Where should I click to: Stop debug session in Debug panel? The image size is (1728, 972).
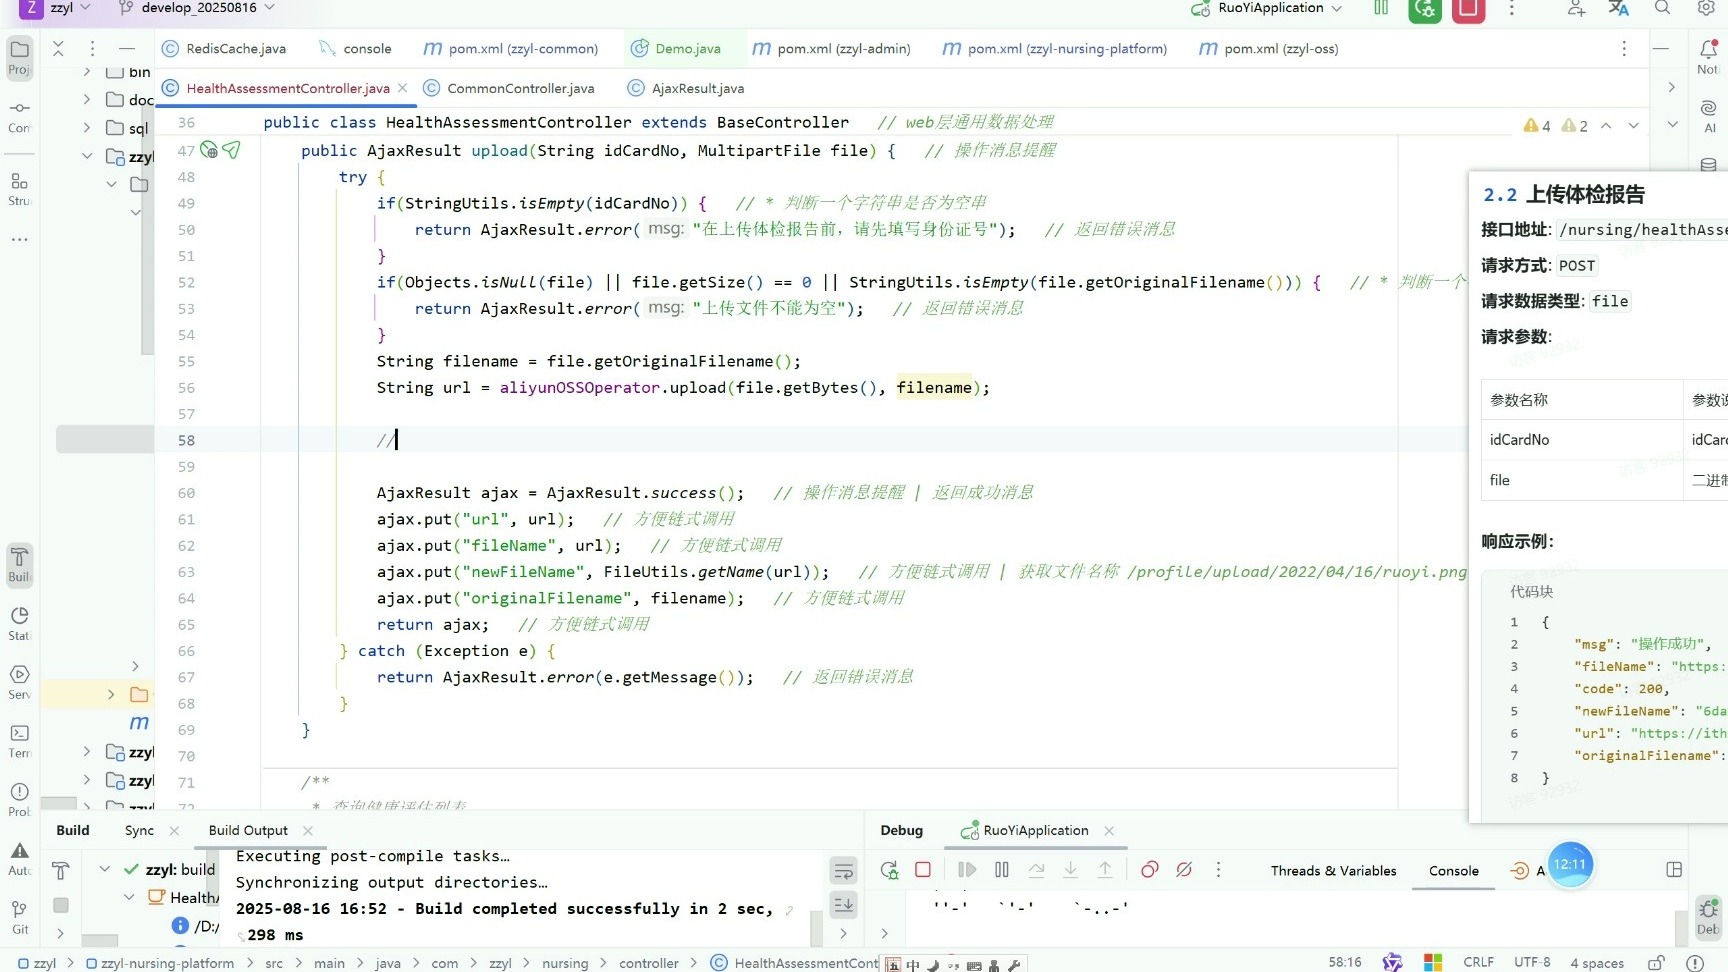pos(923,870)
